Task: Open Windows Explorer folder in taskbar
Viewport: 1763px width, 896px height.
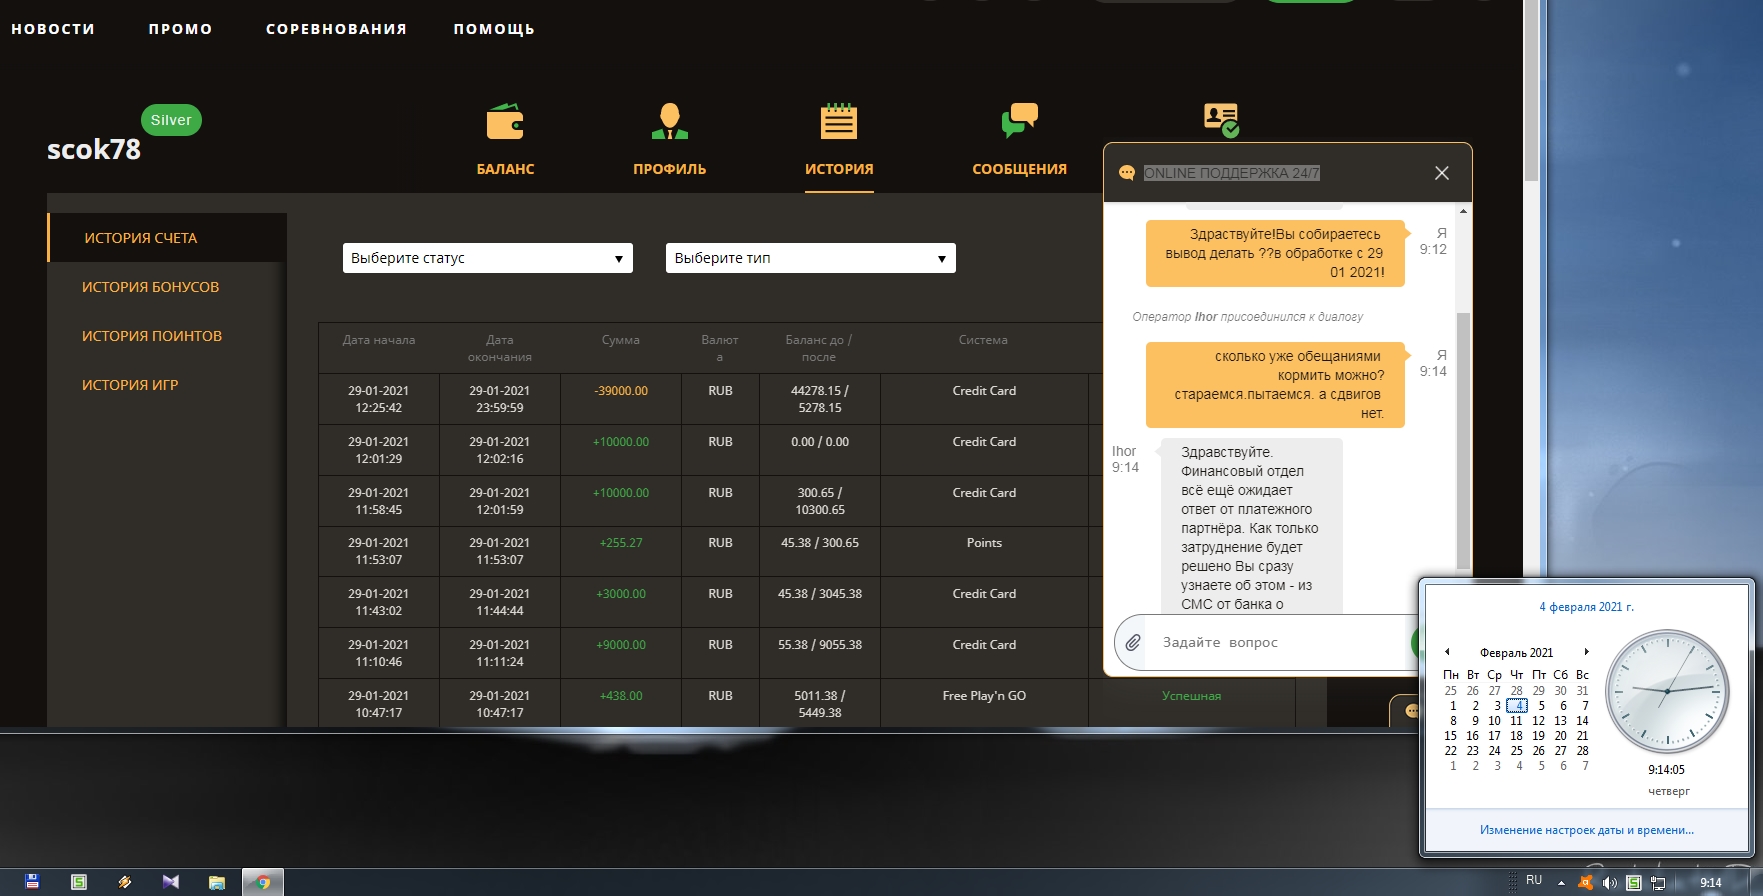Action: point(217,882)
